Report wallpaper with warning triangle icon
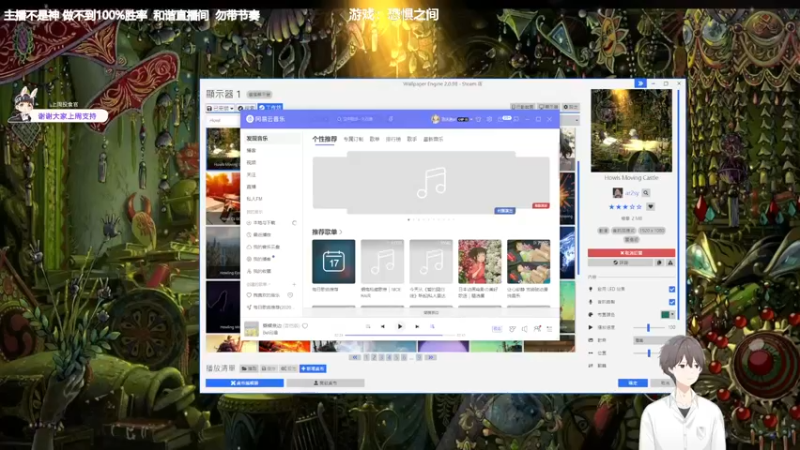 pyautogui.click(x=670, y=263)
